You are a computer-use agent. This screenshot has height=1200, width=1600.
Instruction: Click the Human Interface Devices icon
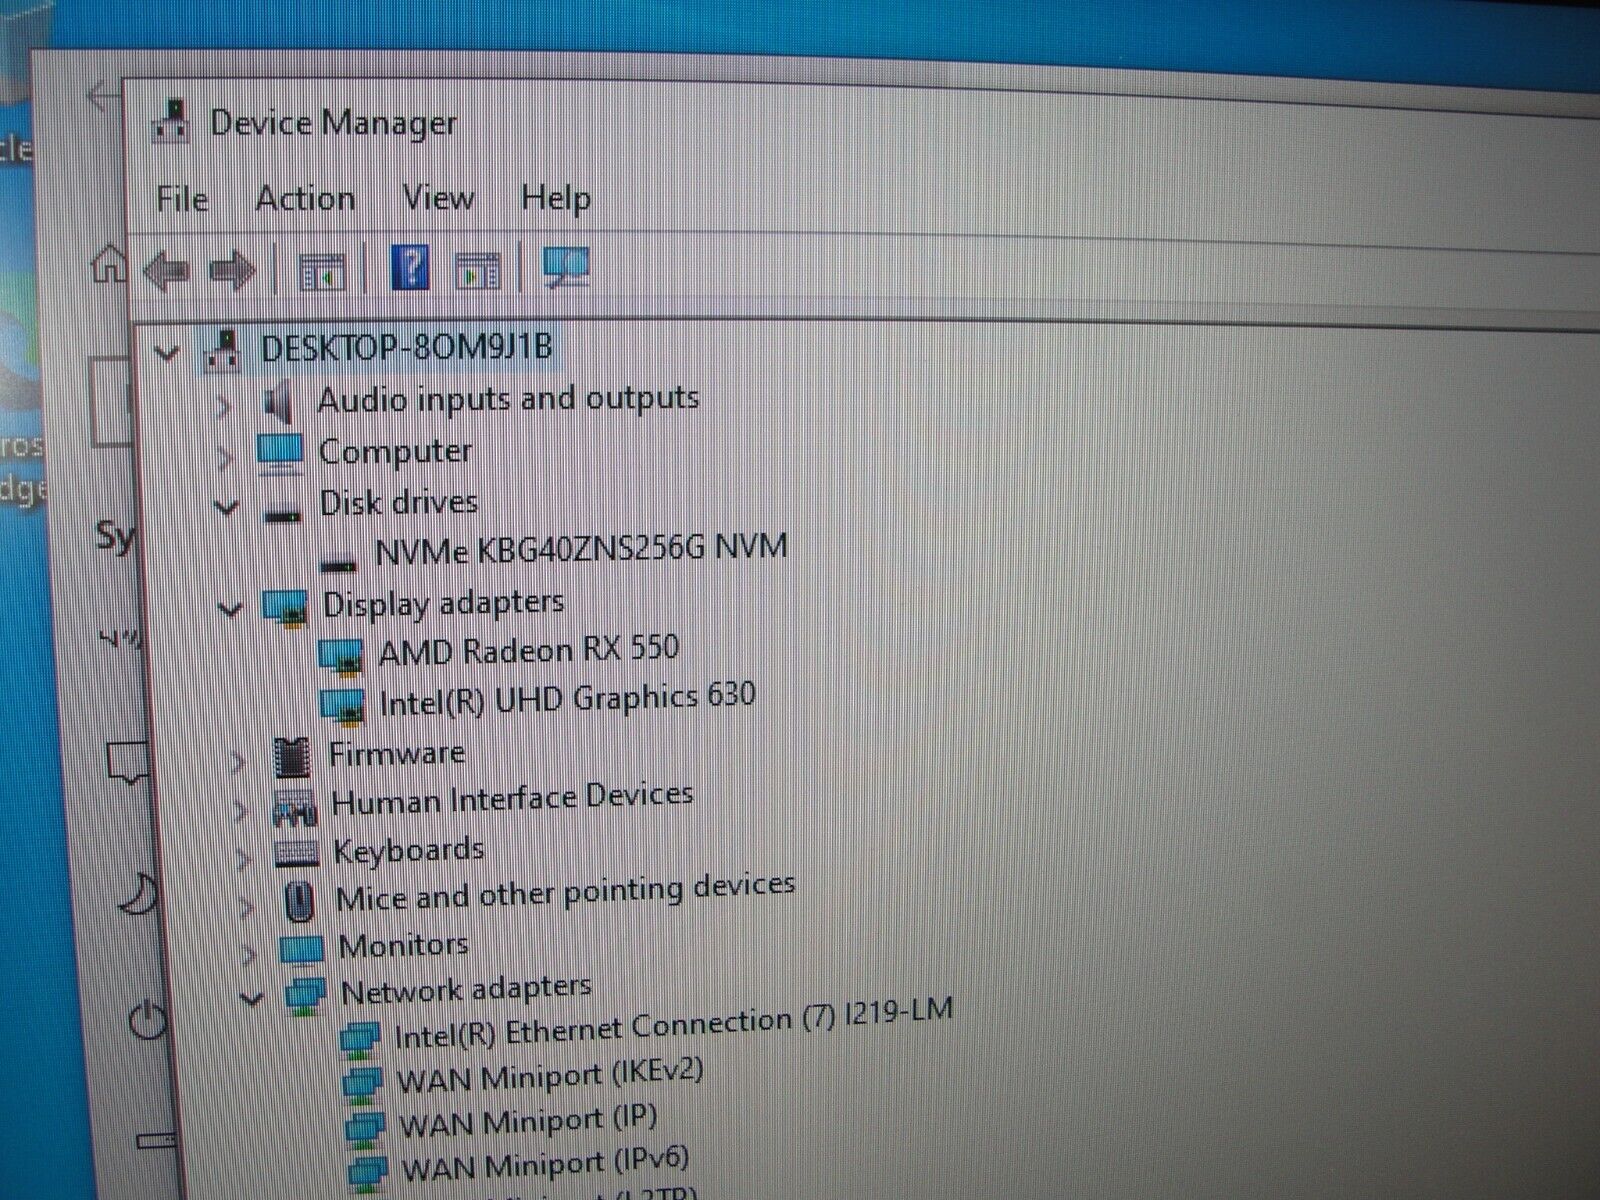click(x=294, y=807)
